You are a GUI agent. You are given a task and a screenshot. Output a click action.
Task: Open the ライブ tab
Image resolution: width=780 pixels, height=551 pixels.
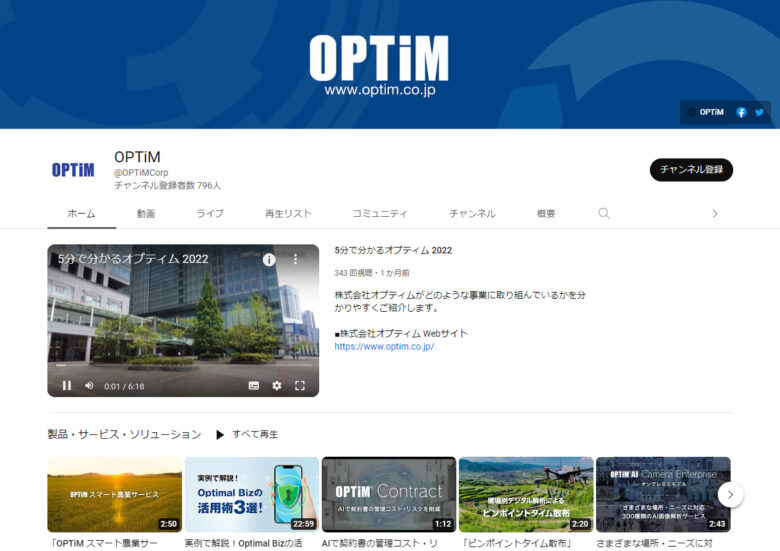point(210,214)
